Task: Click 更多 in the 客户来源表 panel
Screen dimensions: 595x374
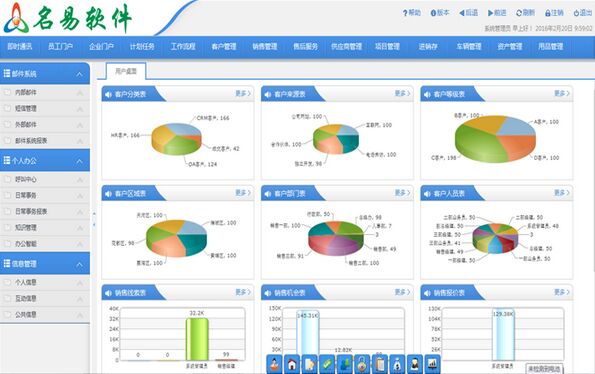Action: coord(403,94)
